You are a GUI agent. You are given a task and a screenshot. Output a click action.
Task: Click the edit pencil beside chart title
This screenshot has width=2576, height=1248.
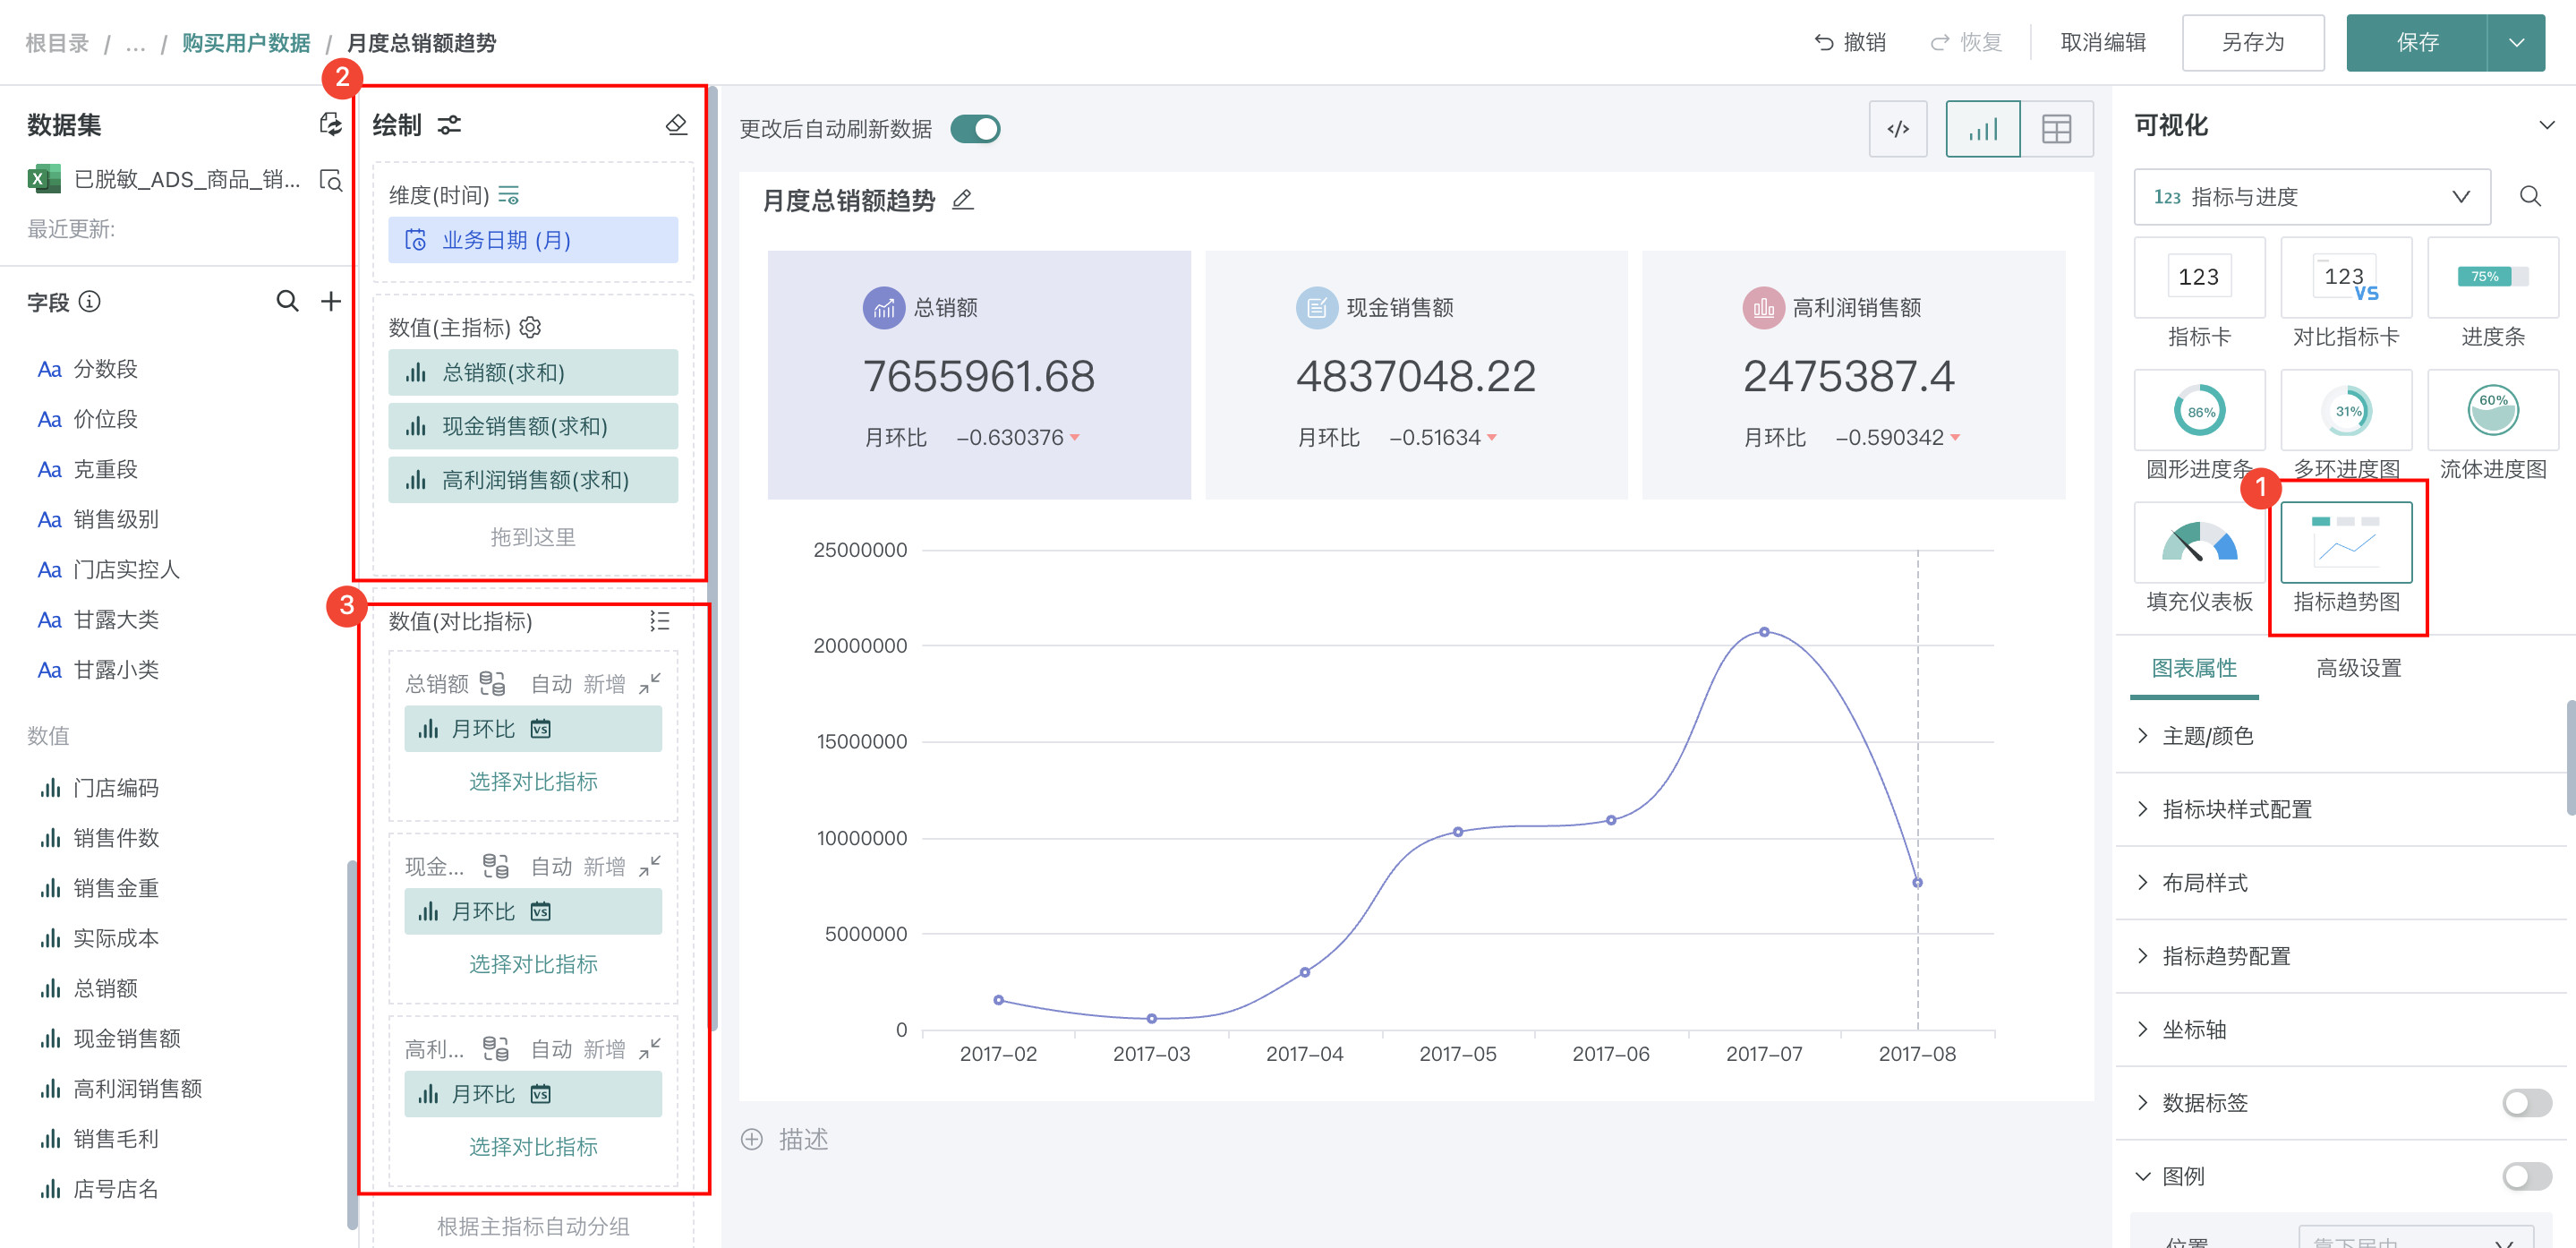tap(962, 200)
